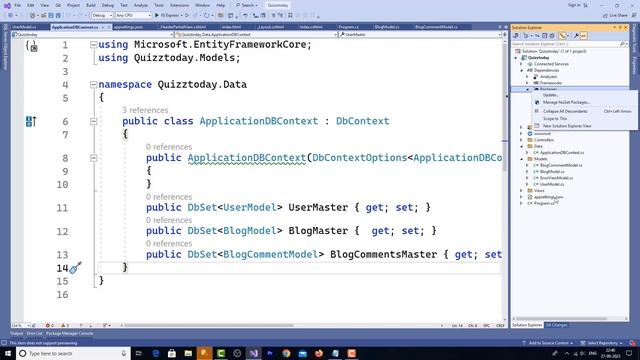Choose Update… from the context menu

[x=551, y=95]
